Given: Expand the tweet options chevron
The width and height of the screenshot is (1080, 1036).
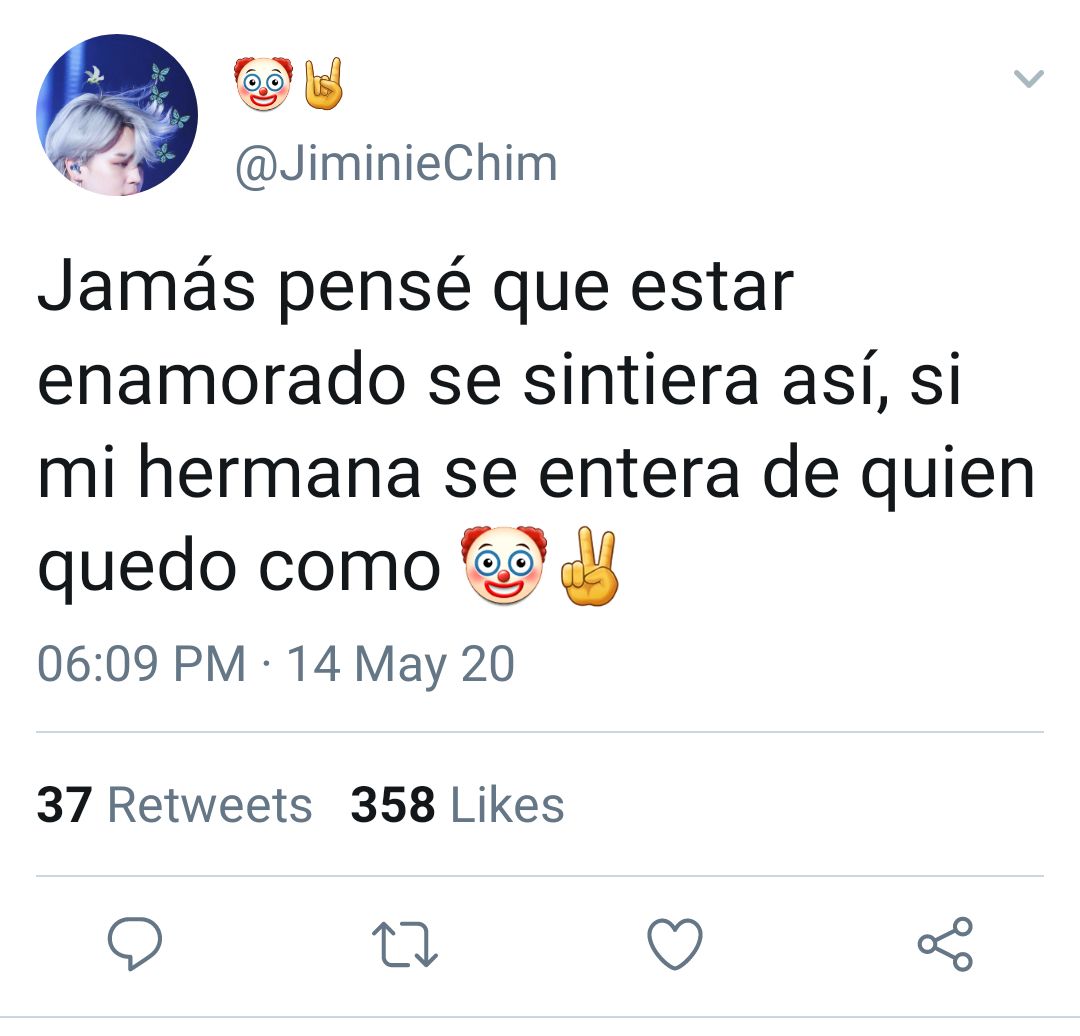Looking at the screenshot, I should click(x=1029, y=78).
